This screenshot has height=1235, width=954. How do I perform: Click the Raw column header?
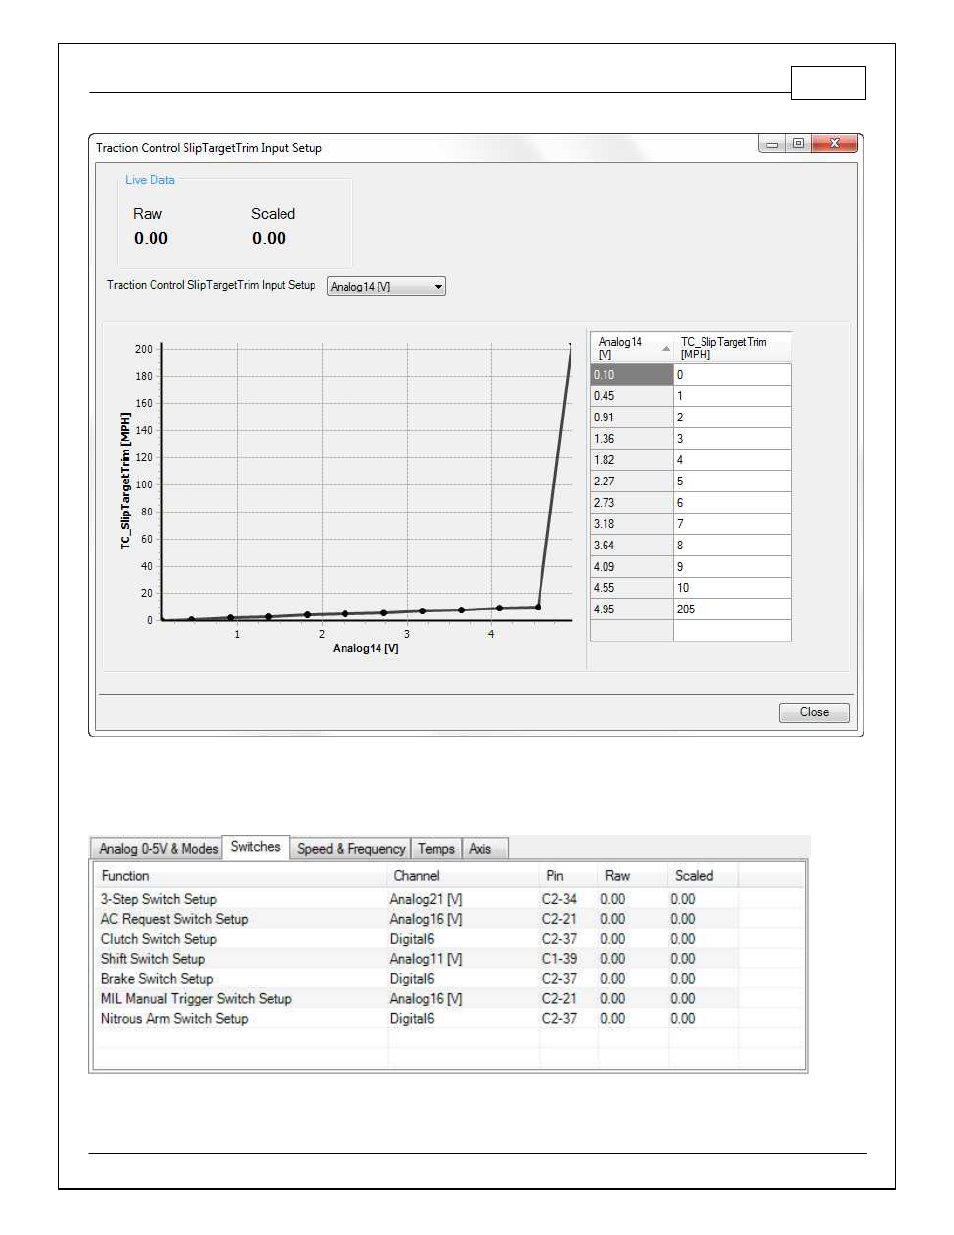pyautogui.click(x=633, y=876)
